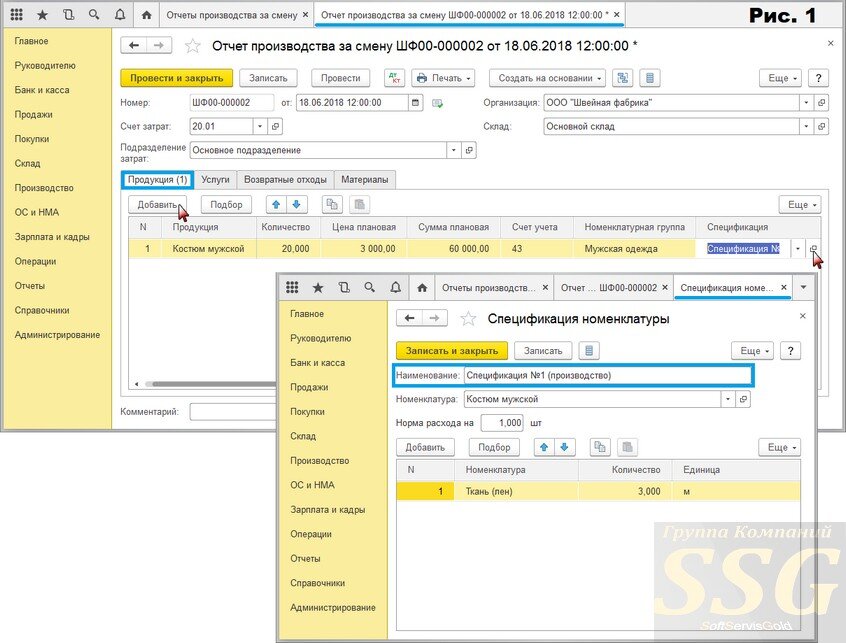This screenshot has width=846, height=643.
Task: Switch to Возвратные отходы tab
Action: [x=285, y=180]
